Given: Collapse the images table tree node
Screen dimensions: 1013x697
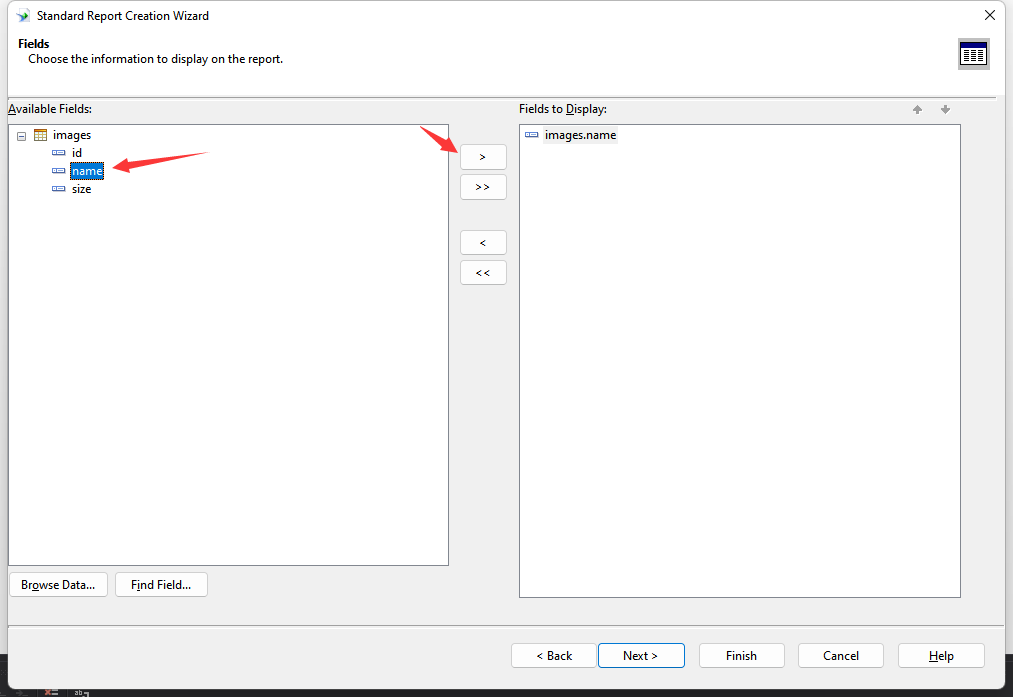Looking at the screenshot, I should click(x=21, y=135).
